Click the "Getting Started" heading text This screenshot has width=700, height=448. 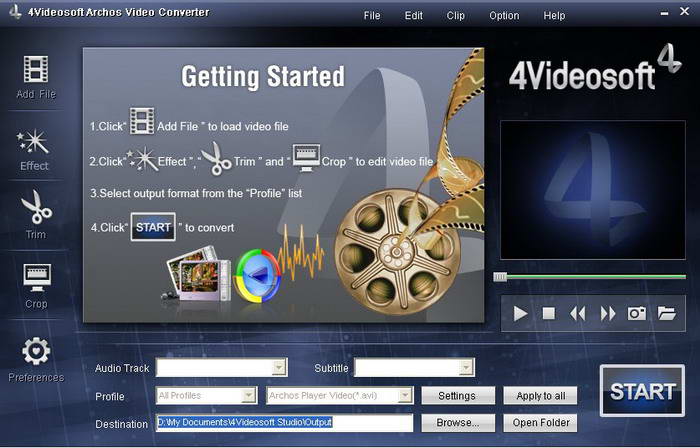[x=263, y=77]
